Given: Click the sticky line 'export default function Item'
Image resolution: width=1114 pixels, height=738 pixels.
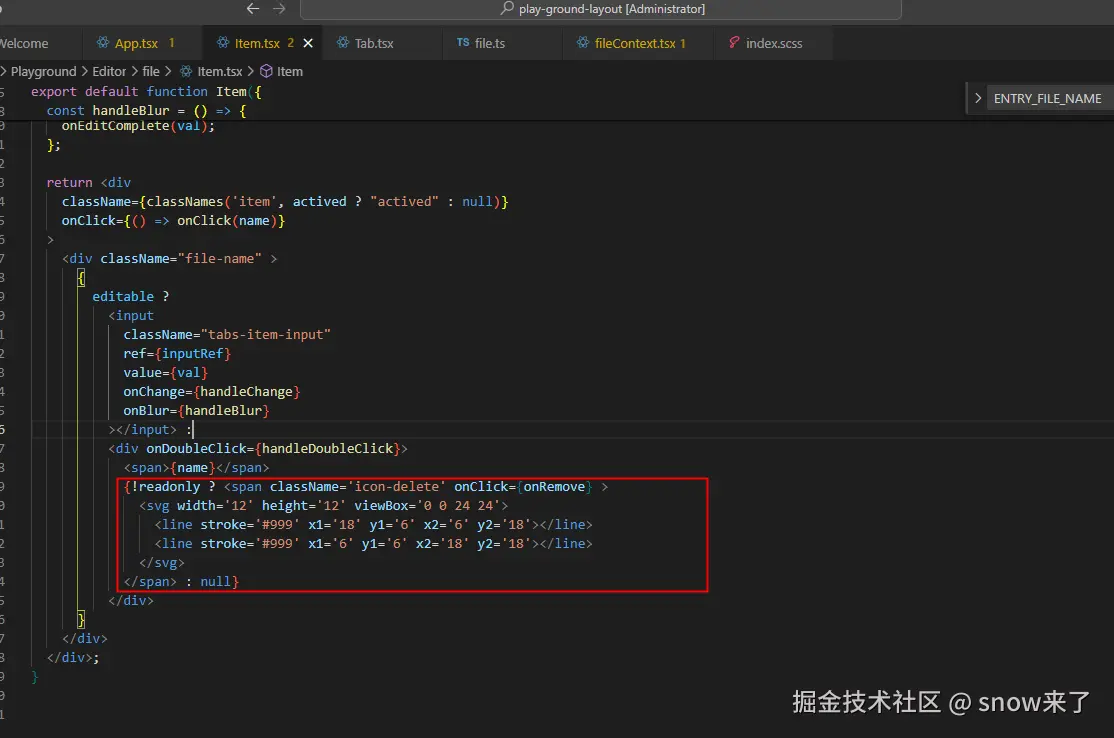Looking at the screenshot, I should point(146,92).
